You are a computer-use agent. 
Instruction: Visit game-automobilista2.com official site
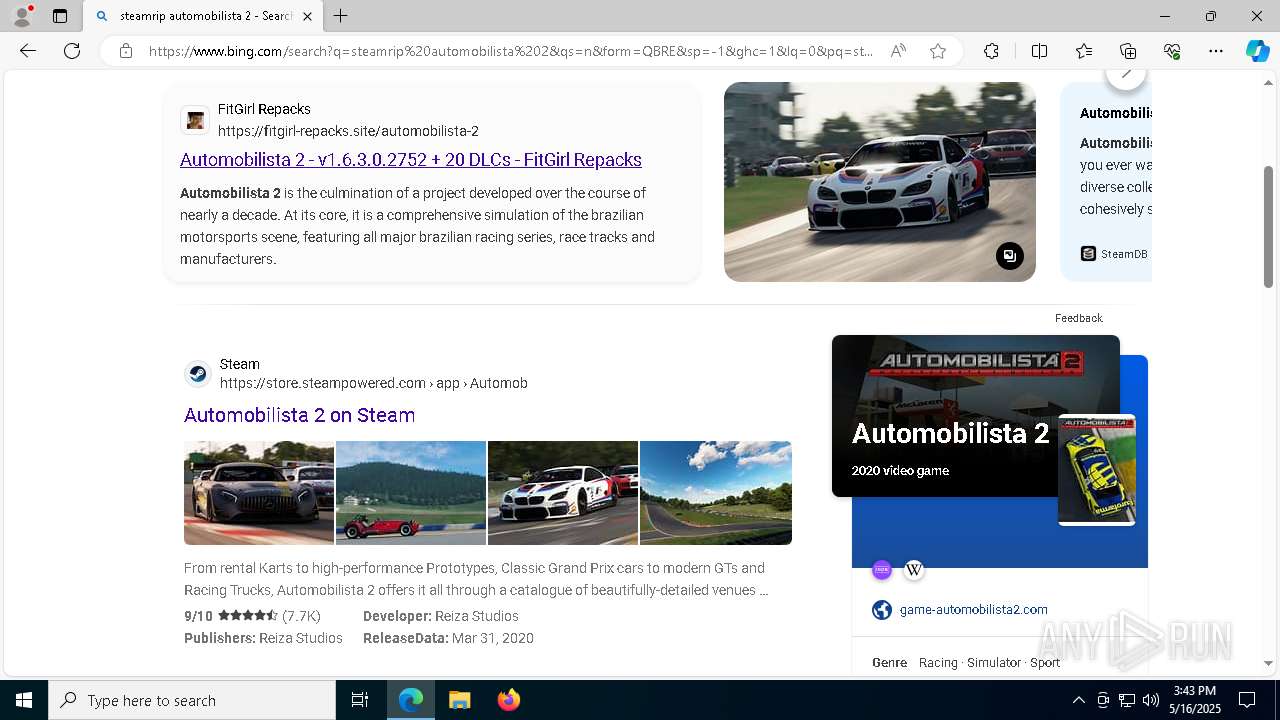[x=973, y=610]
